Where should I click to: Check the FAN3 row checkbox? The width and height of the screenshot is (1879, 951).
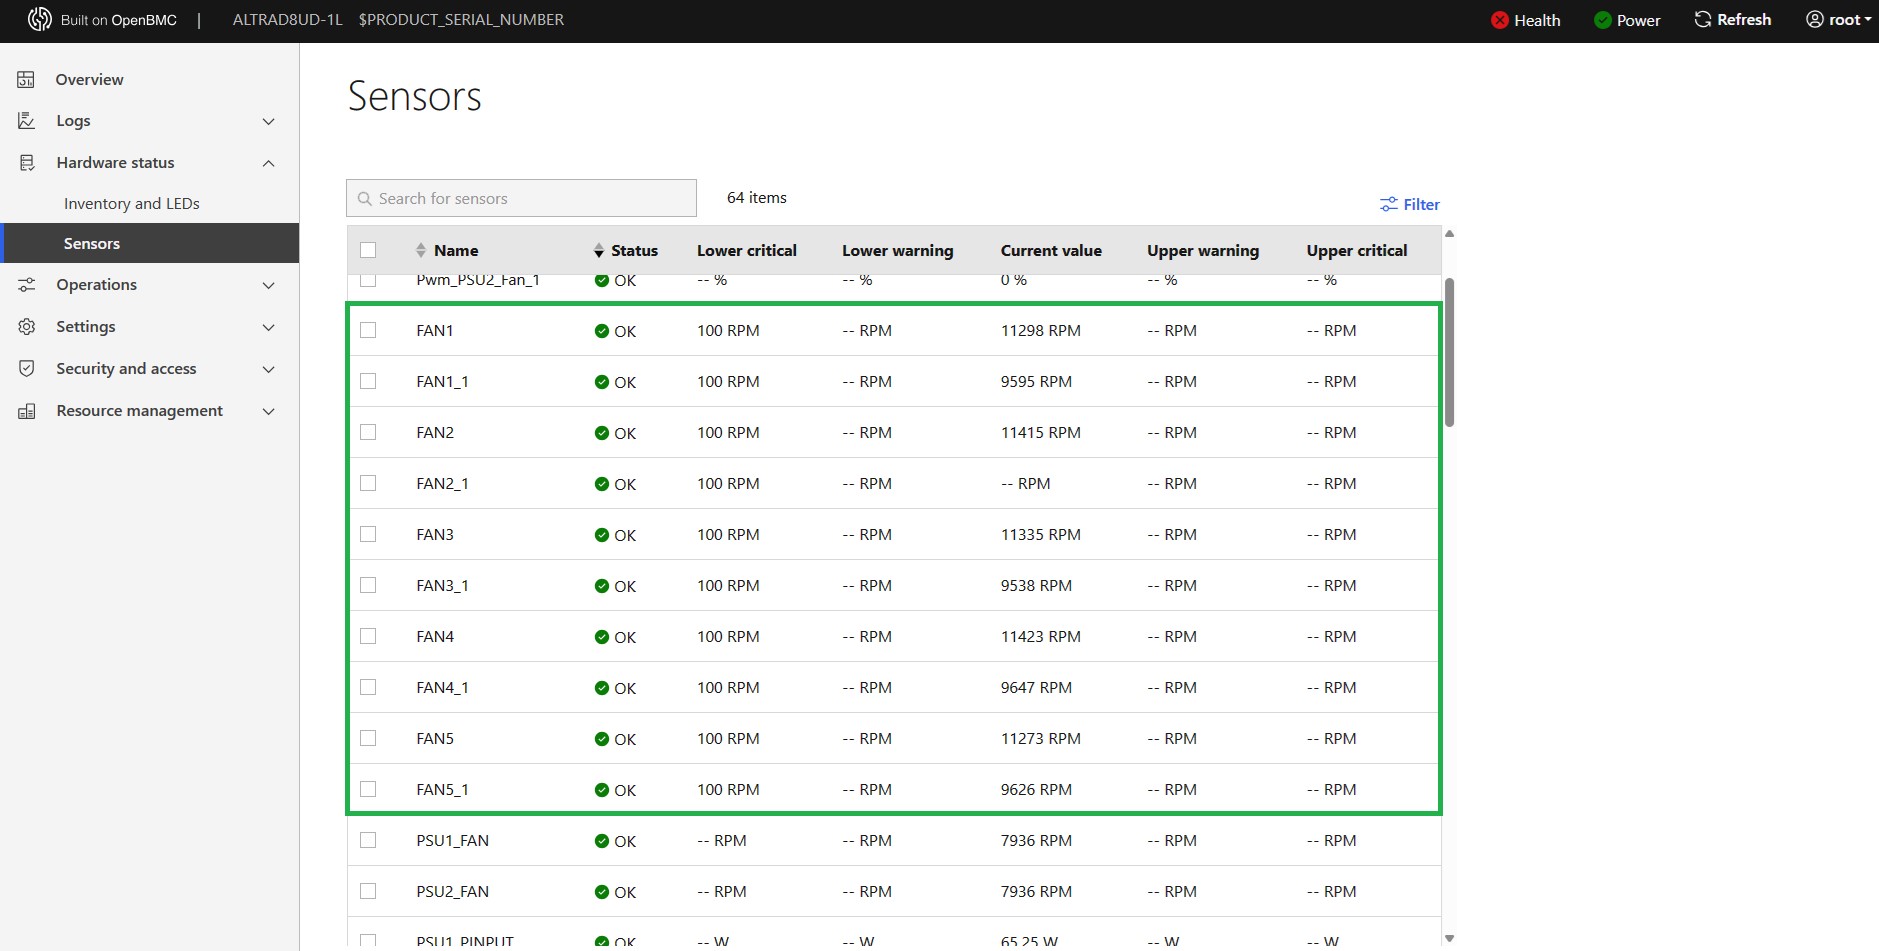click(x=368, y=534)
